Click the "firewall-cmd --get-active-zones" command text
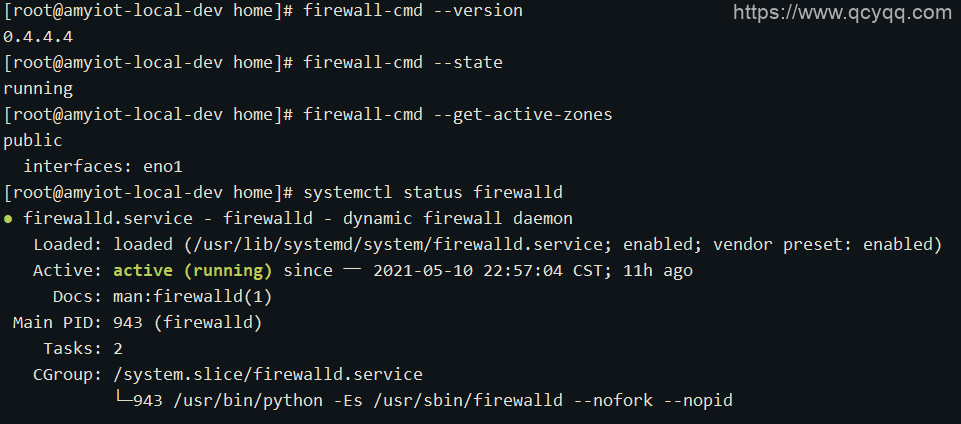 point(458,114)
